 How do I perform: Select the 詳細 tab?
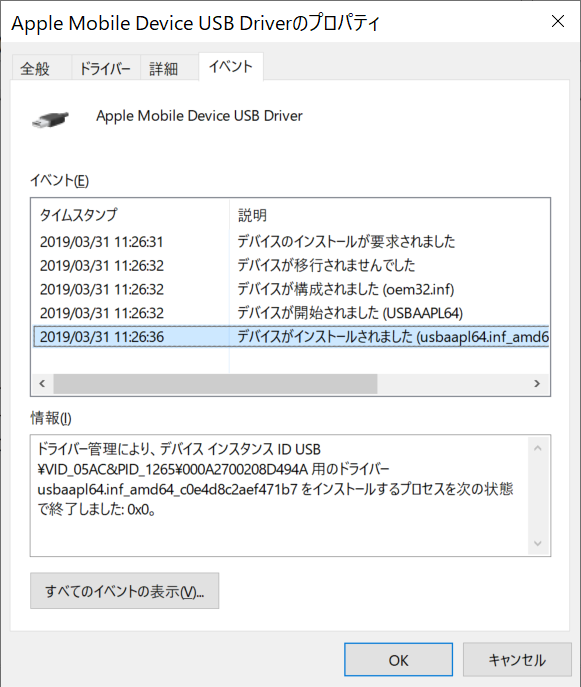coord(163,69)
